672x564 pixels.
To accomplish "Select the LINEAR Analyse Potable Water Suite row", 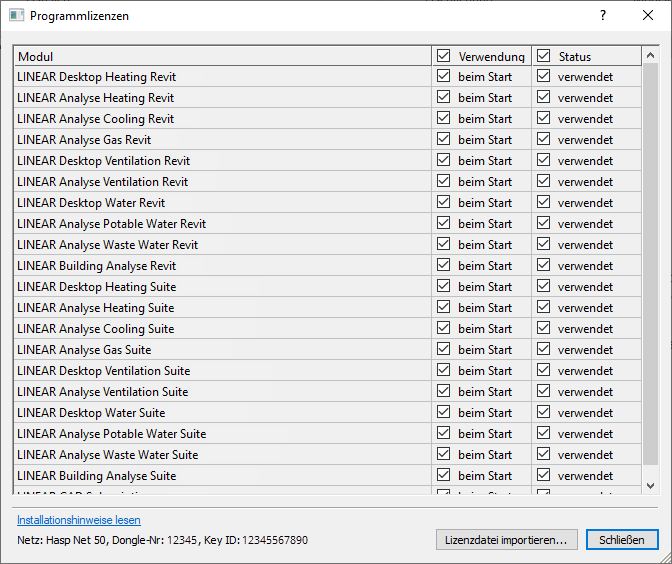I will coord(328,434).
